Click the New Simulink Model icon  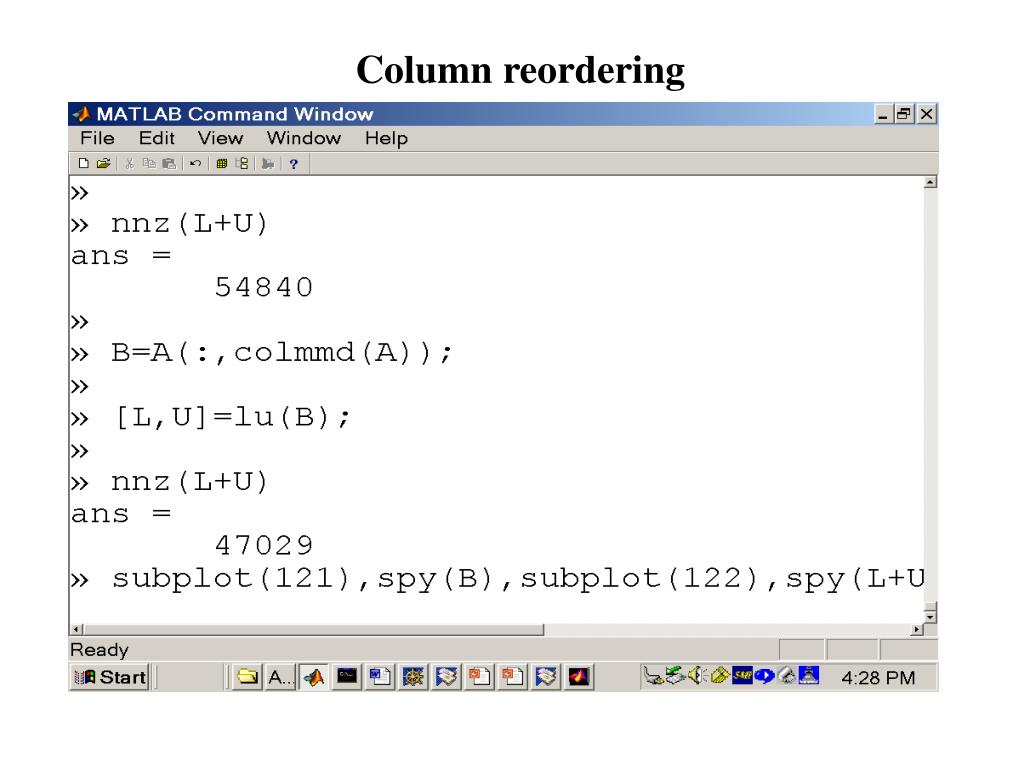(x=268, y=163)
